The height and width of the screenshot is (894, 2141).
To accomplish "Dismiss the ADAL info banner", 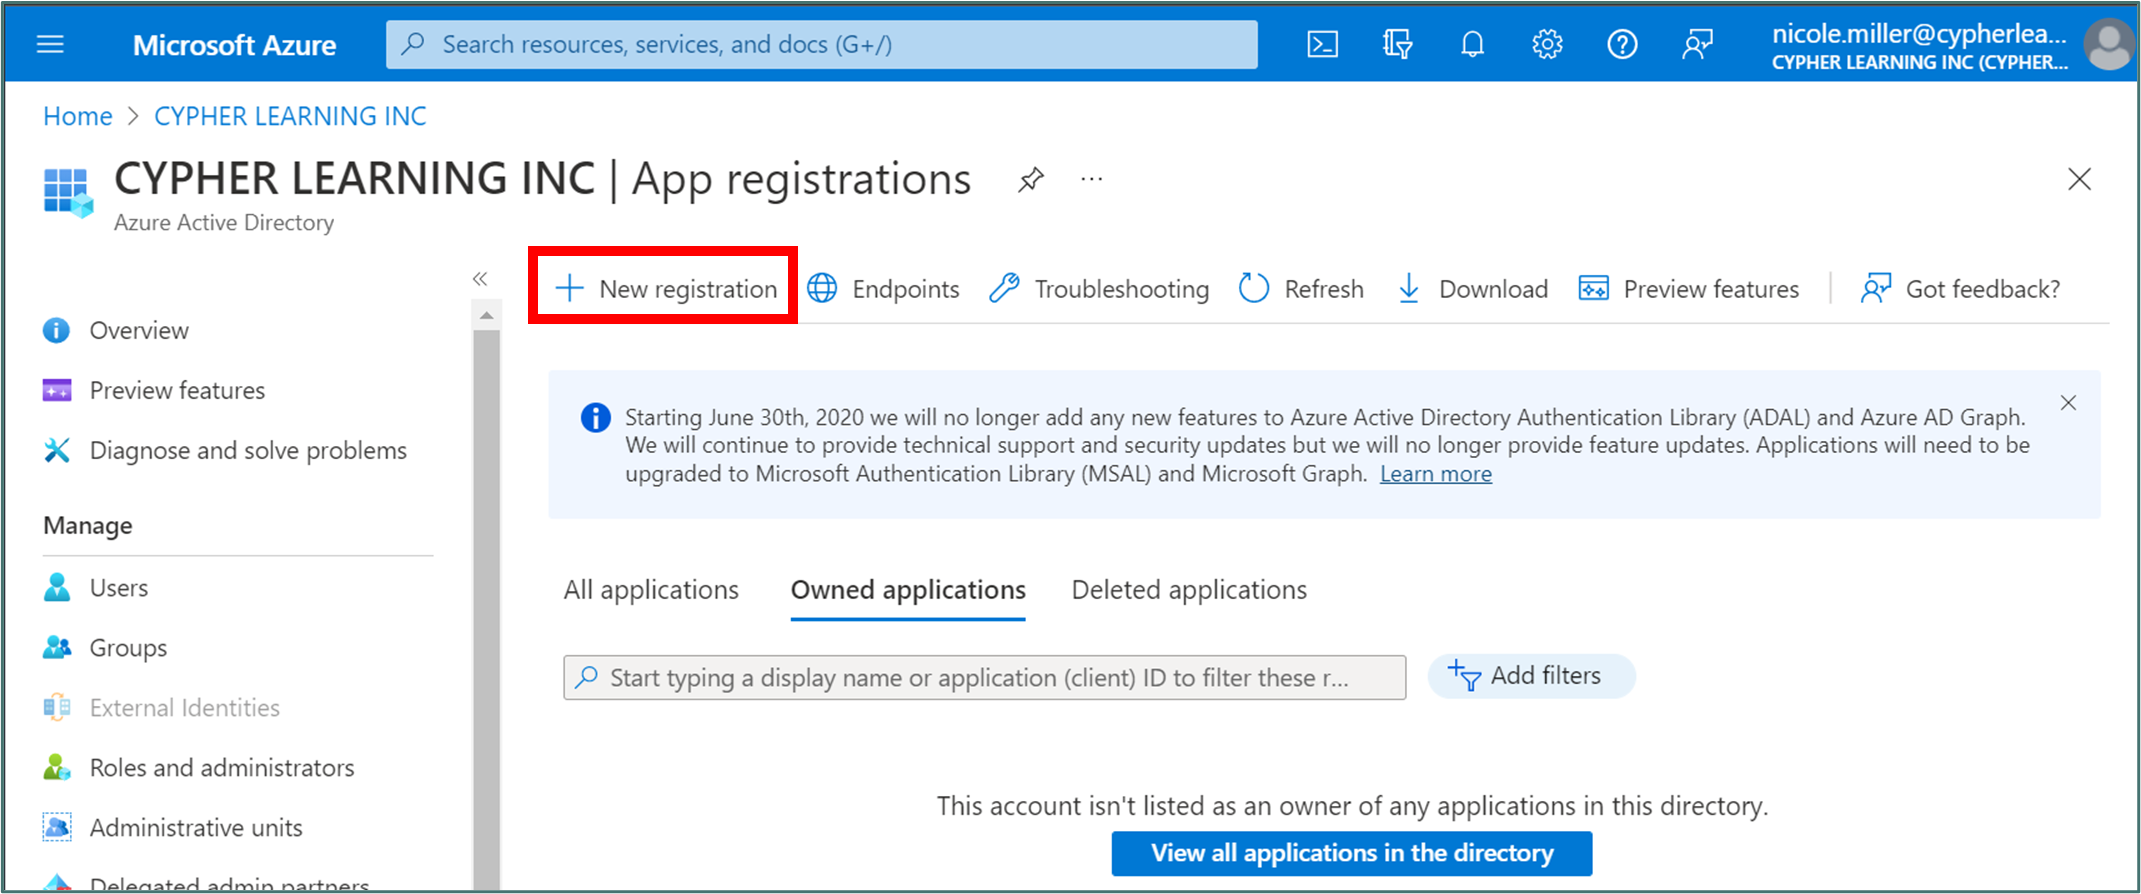I will point(2068,403).
